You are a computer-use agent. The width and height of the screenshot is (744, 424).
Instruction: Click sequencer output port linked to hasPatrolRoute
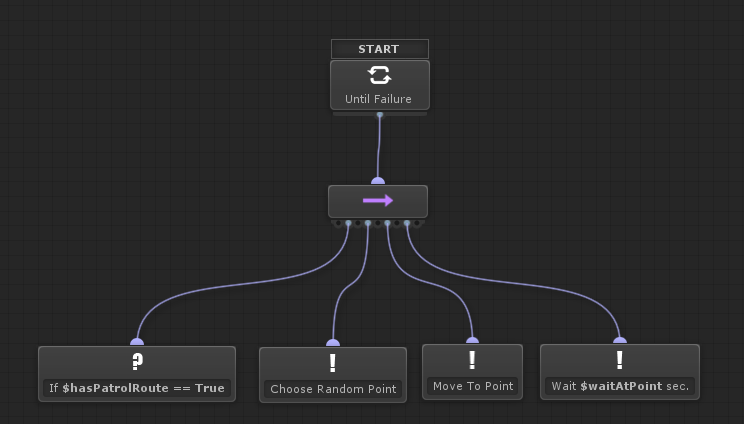[348, 223]
